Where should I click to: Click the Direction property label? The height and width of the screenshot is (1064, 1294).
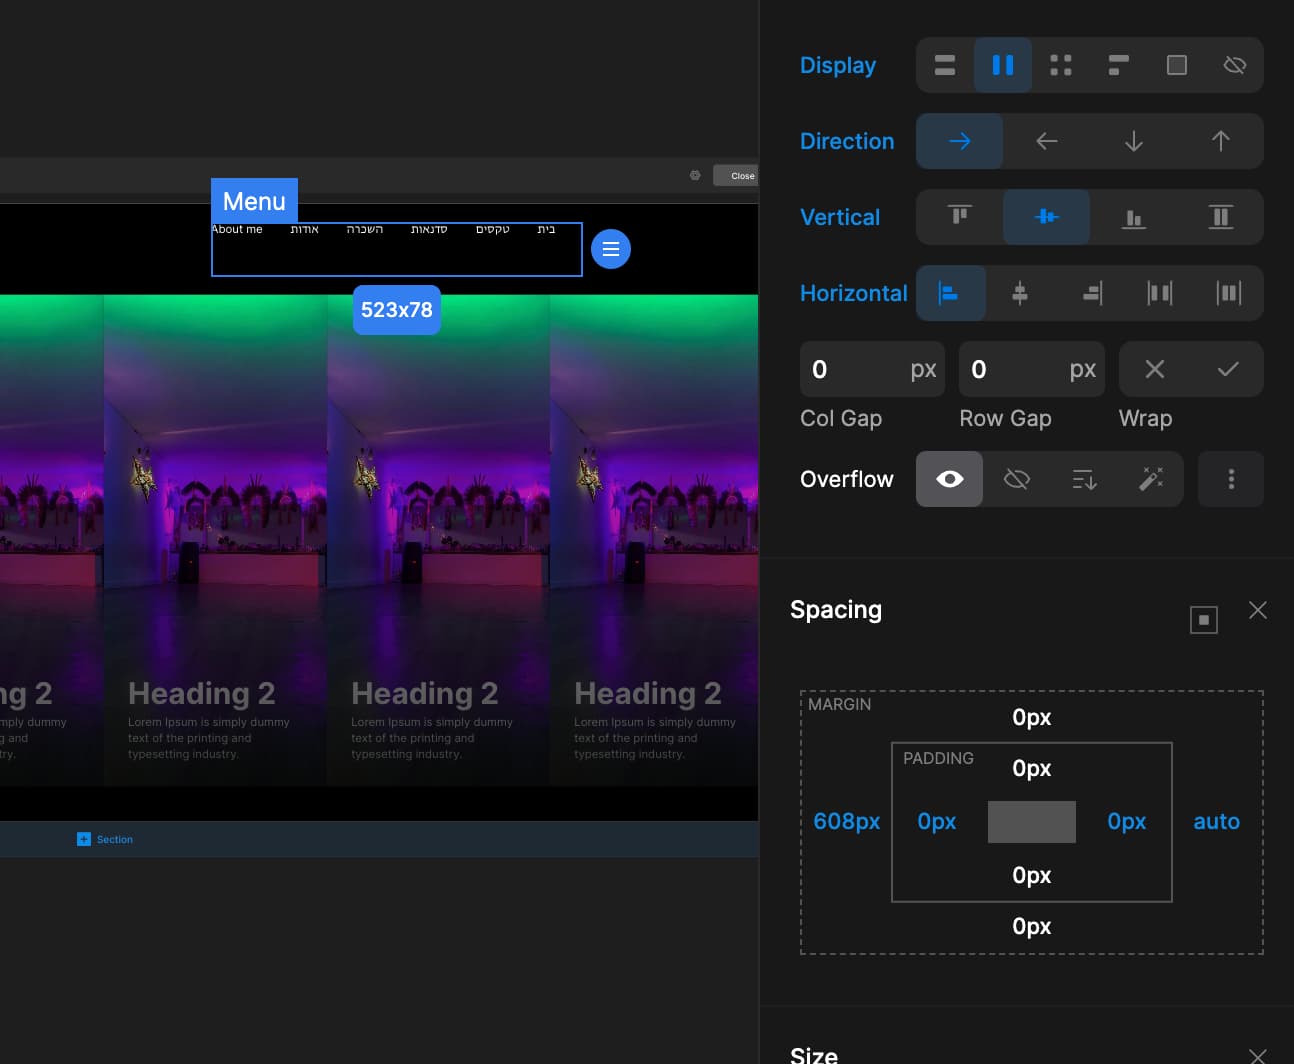pyautogui.click(x=847, y=141)
